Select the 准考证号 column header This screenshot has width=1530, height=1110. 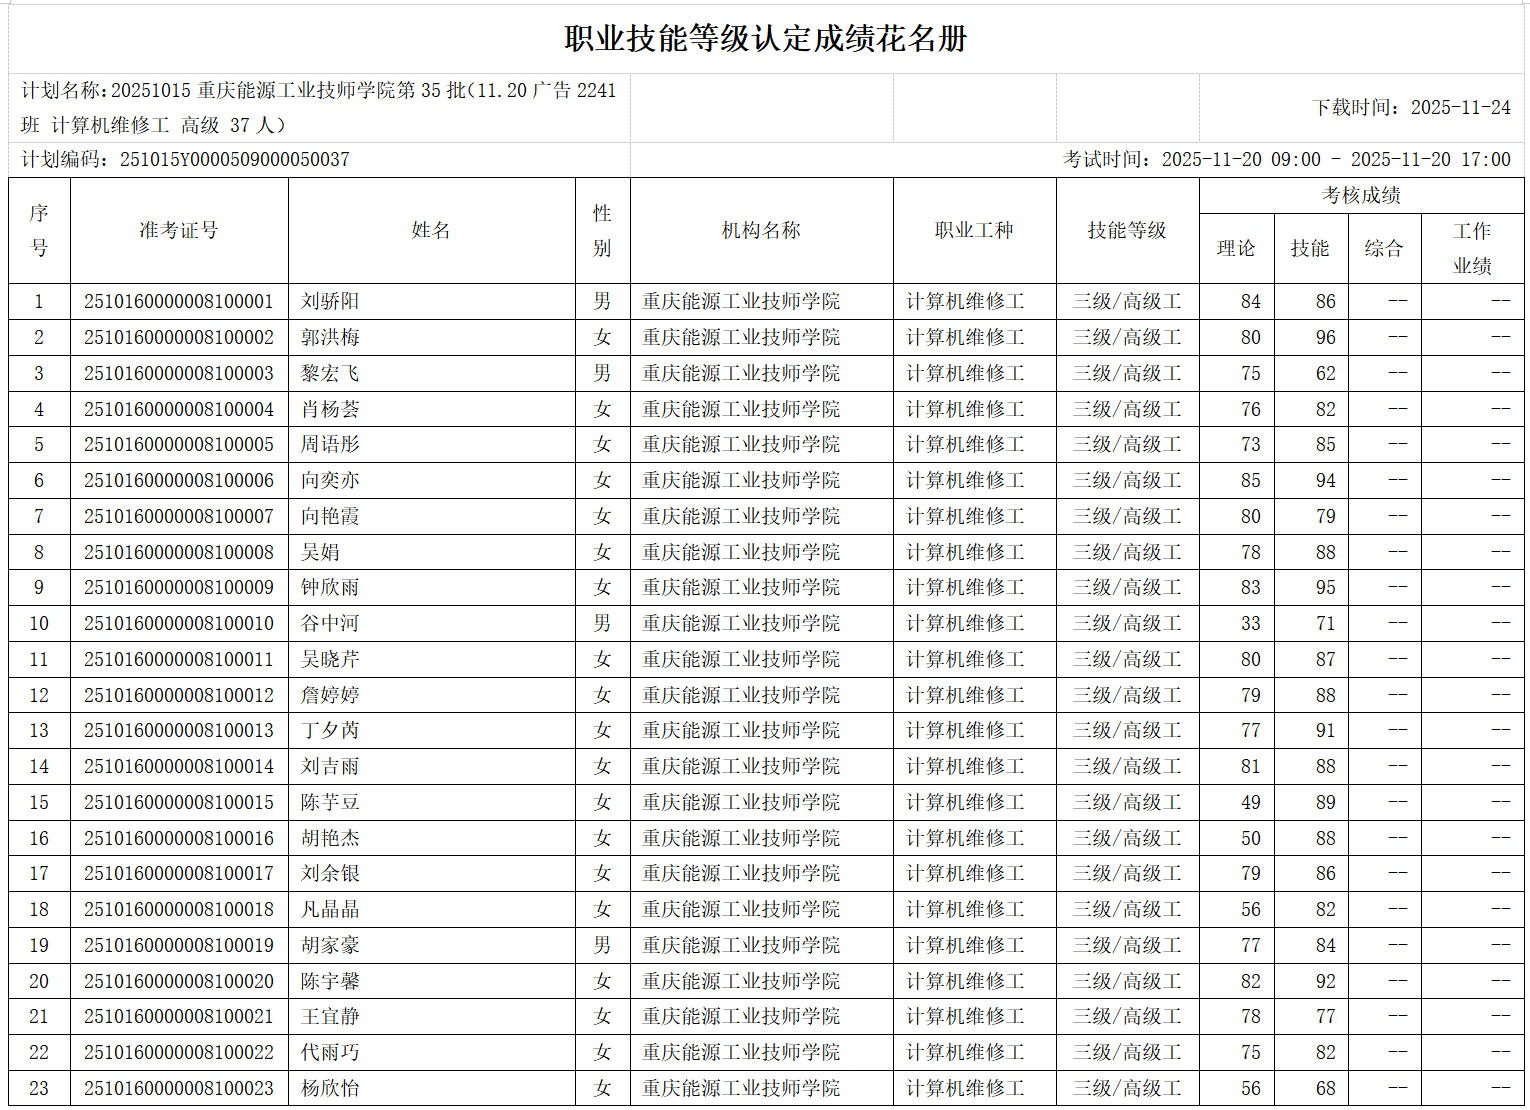179,231
